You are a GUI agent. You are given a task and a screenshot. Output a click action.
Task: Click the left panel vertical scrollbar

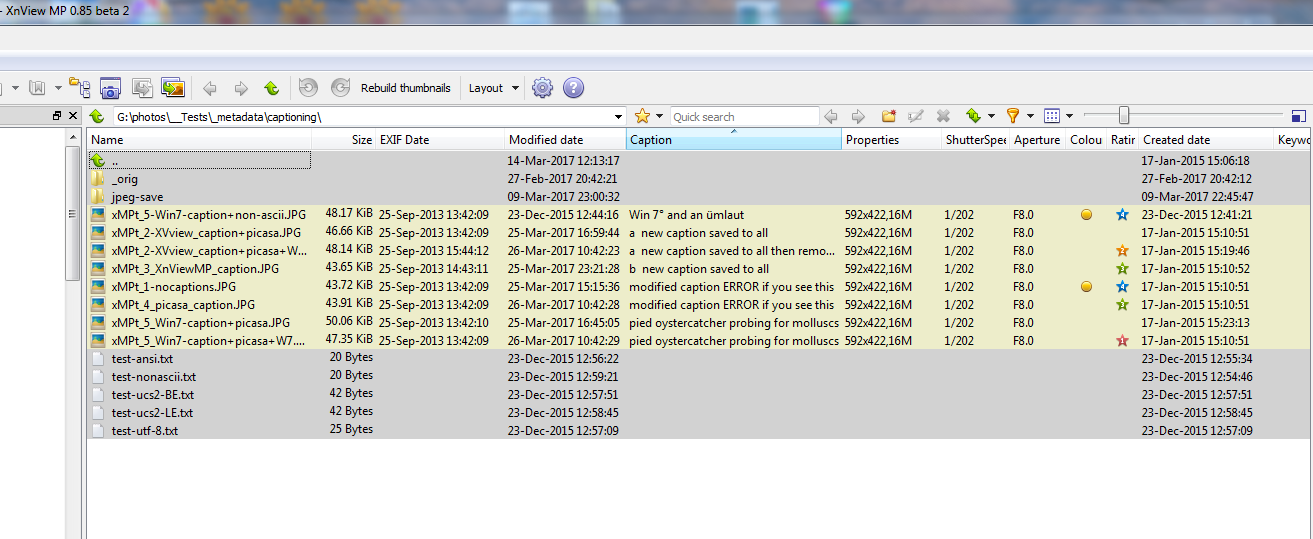coord(72,215)
